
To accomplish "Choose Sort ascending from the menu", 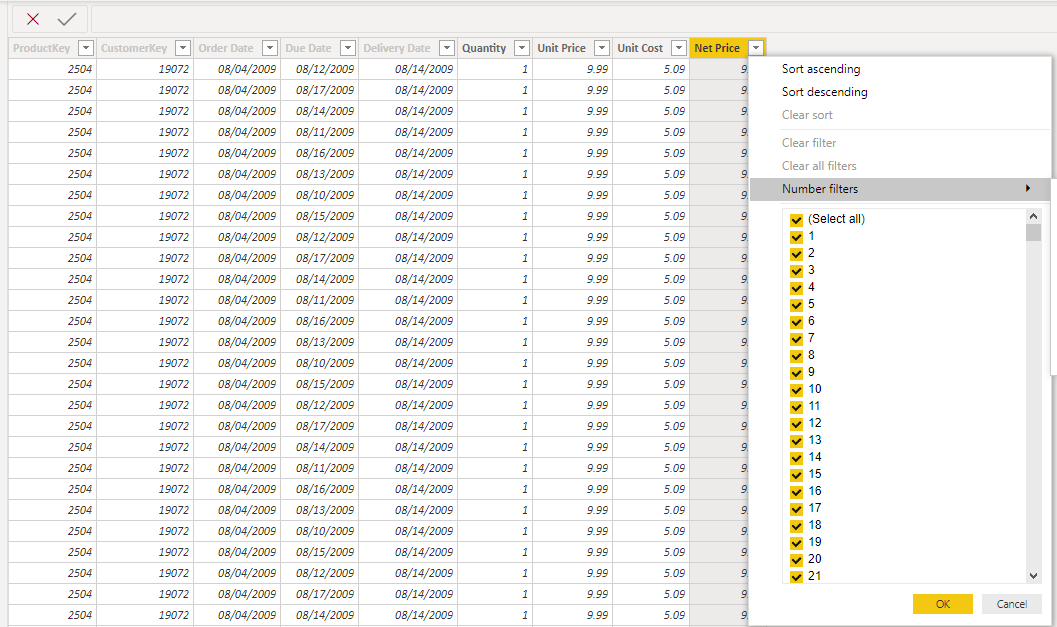I will (820, 69).
